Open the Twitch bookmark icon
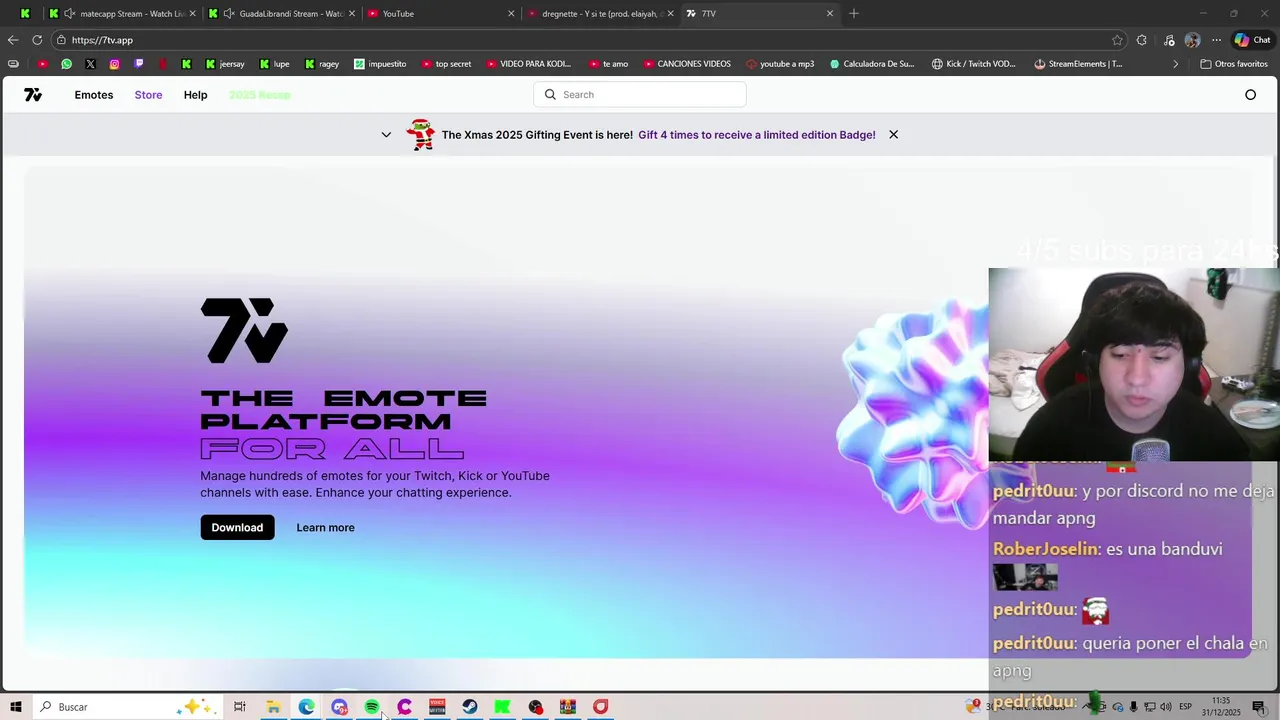Screen dimensions: 1280x720 tap(138, 64)
